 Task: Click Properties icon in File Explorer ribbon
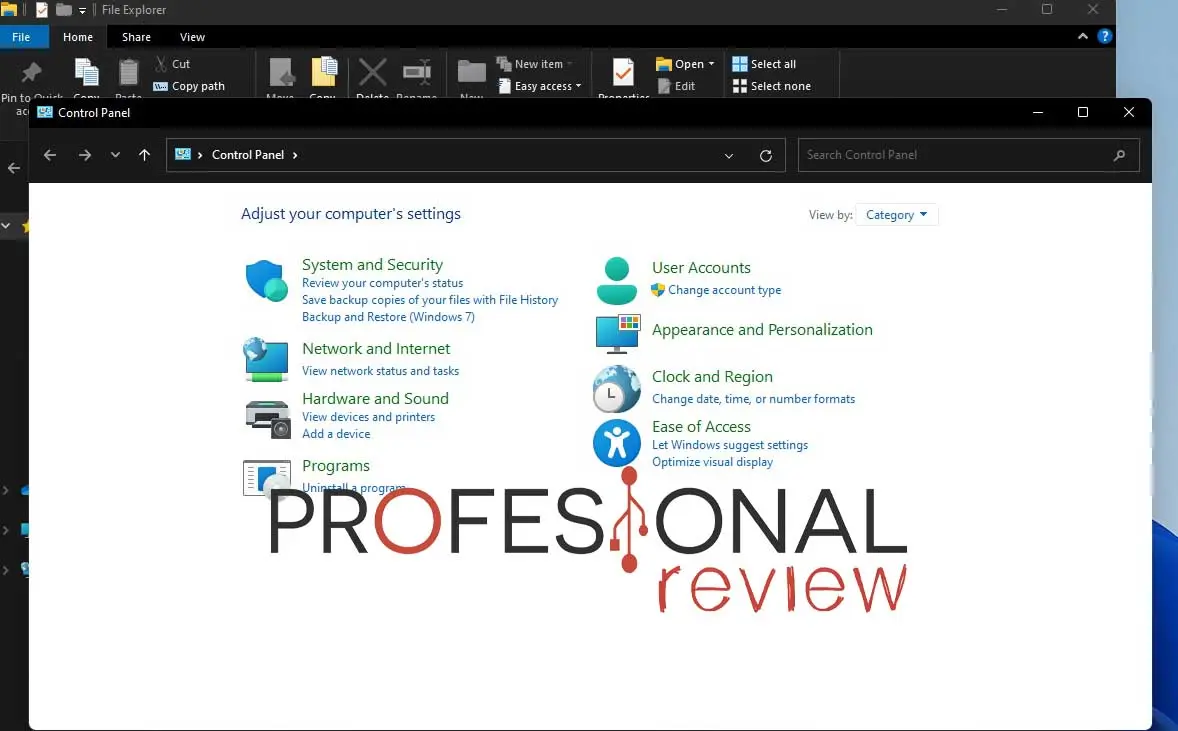coord(623,73)
